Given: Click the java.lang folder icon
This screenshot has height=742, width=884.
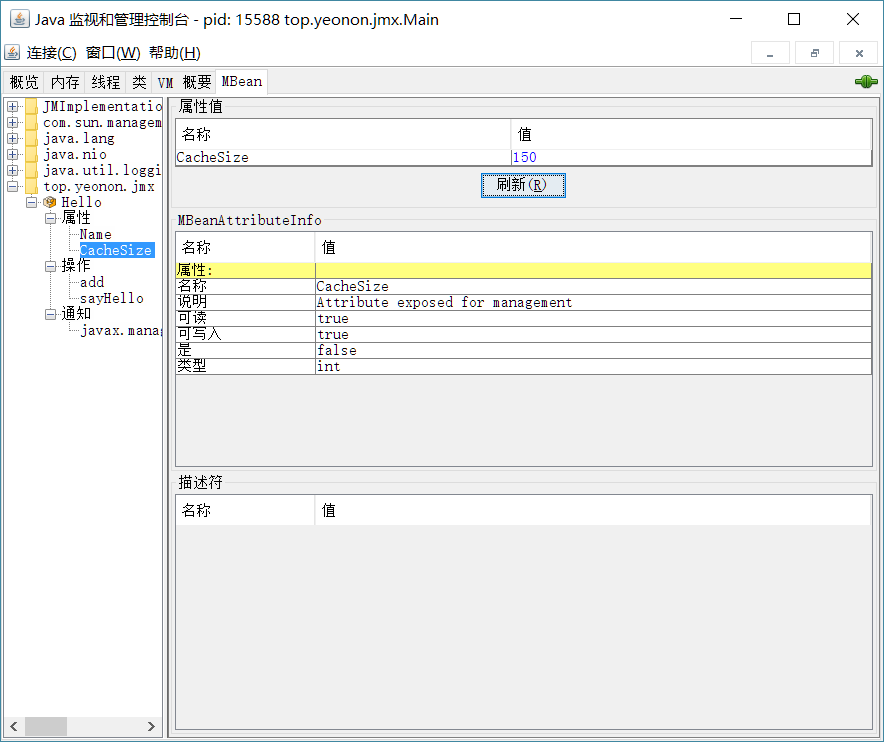Looking at the screenshot, I should [32, 138].
